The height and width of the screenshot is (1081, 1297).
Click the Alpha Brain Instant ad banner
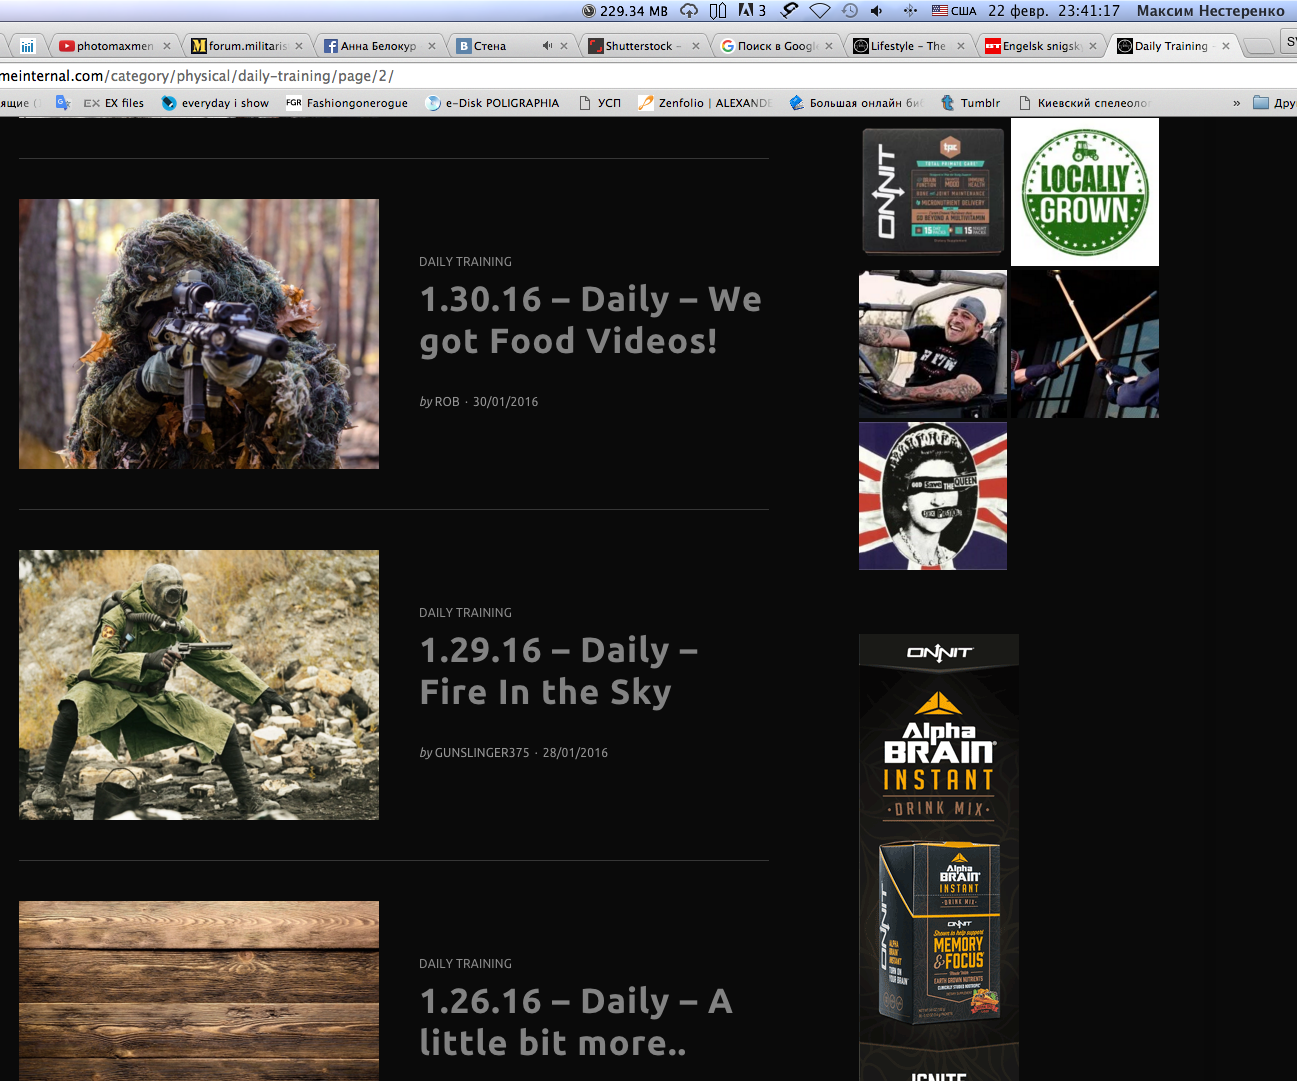point(938,850)
